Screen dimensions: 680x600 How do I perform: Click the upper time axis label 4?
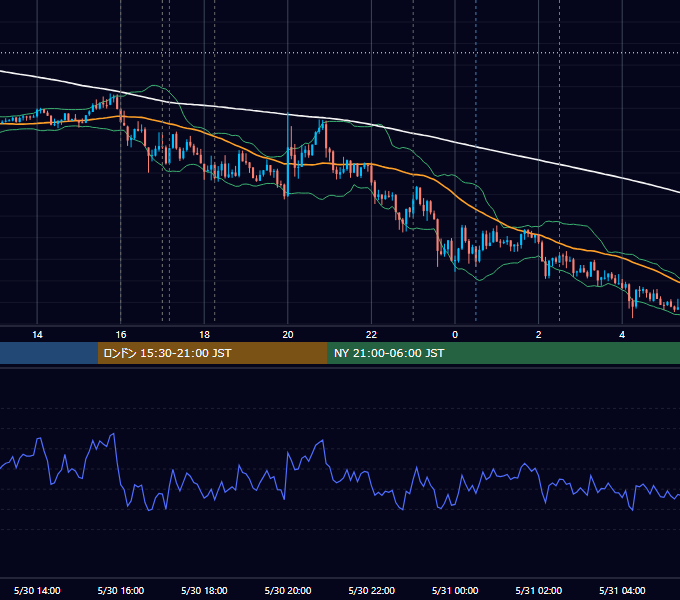(622, 335)
